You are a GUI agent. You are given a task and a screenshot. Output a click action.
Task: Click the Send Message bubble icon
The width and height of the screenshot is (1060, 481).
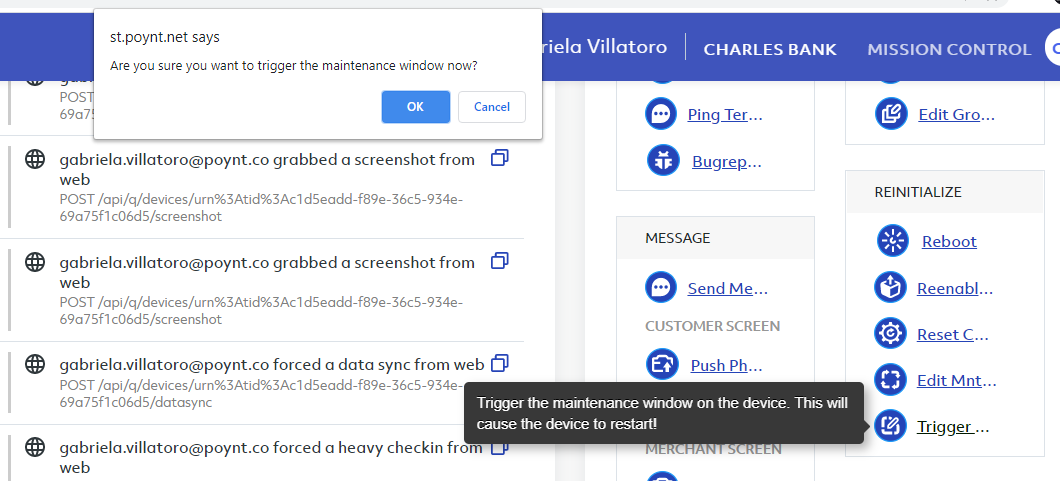point(661,288)
